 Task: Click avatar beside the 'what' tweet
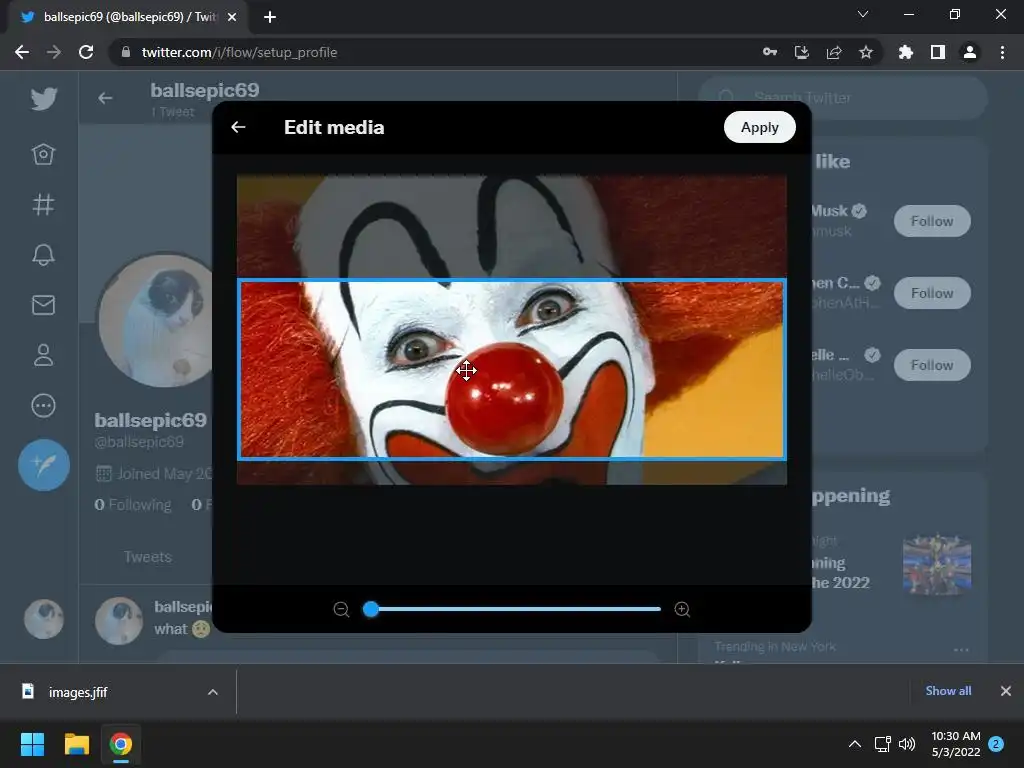pos(119,620)
